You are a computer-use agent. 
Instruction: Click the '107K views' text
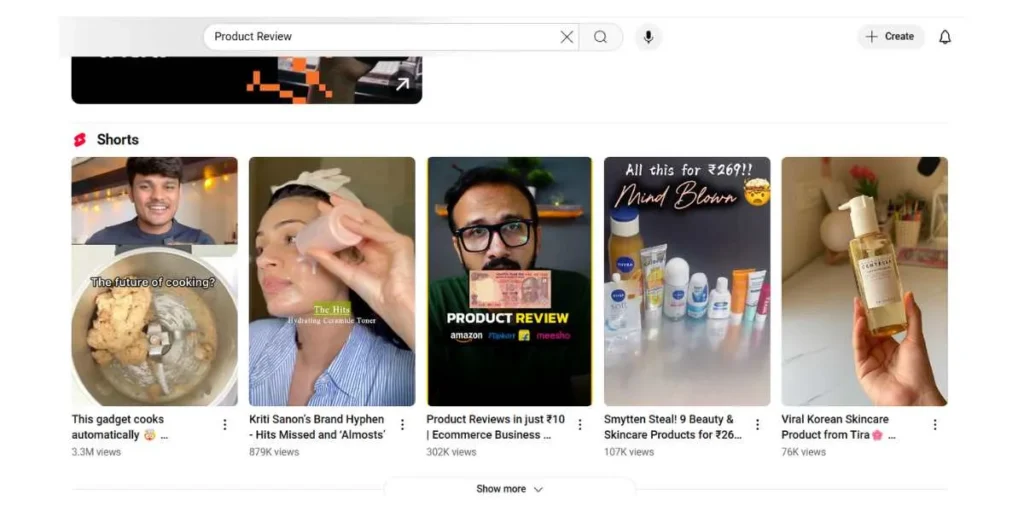(x=629, y=452)
